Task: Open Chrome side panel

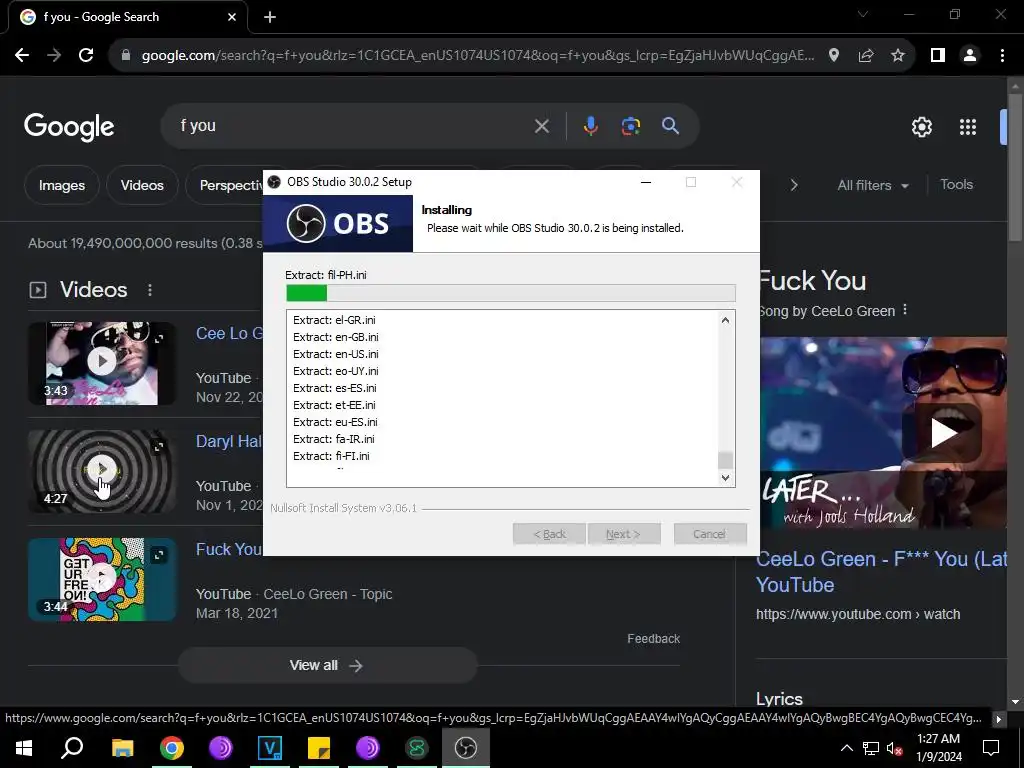Action: coord(938,56)
